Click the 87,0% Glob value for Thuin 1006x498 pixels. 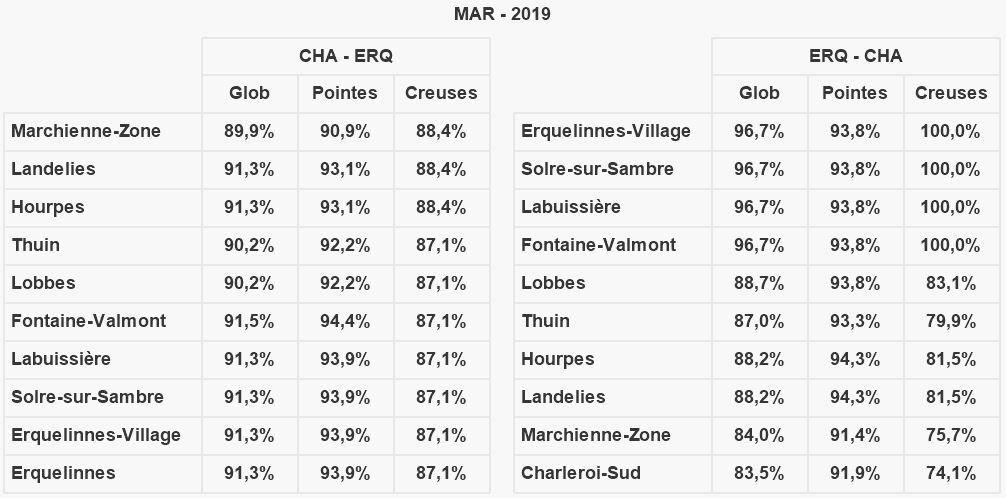point(759,321)
